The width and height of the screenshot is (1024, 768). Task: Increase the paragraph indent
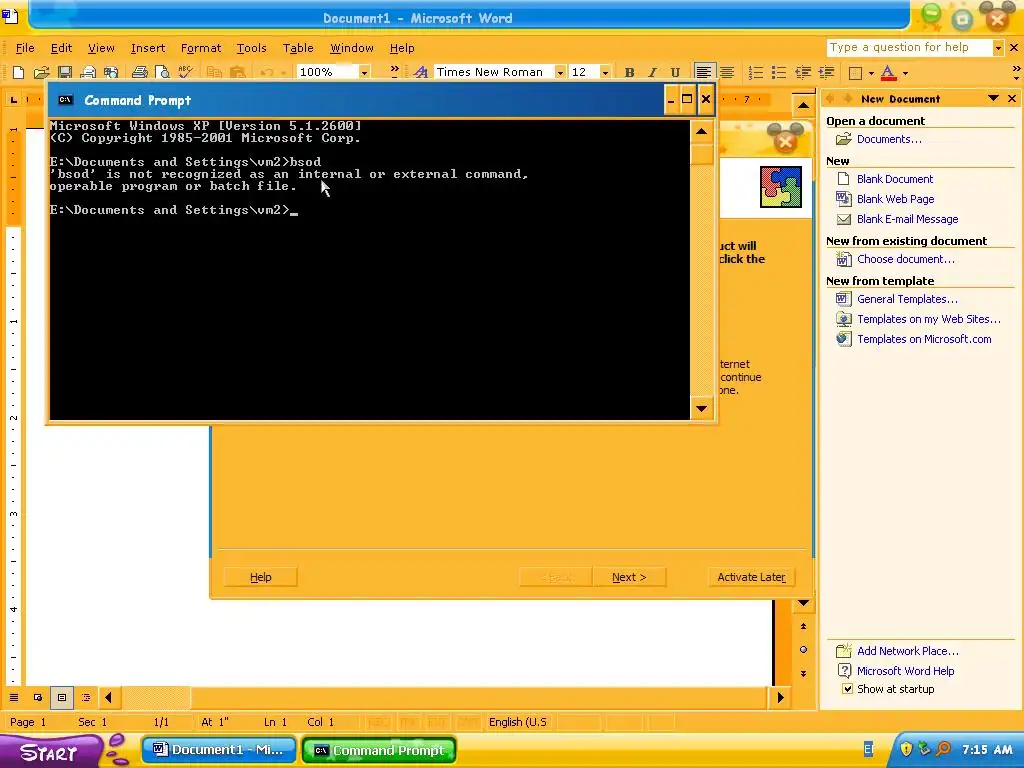pos(826,72)
